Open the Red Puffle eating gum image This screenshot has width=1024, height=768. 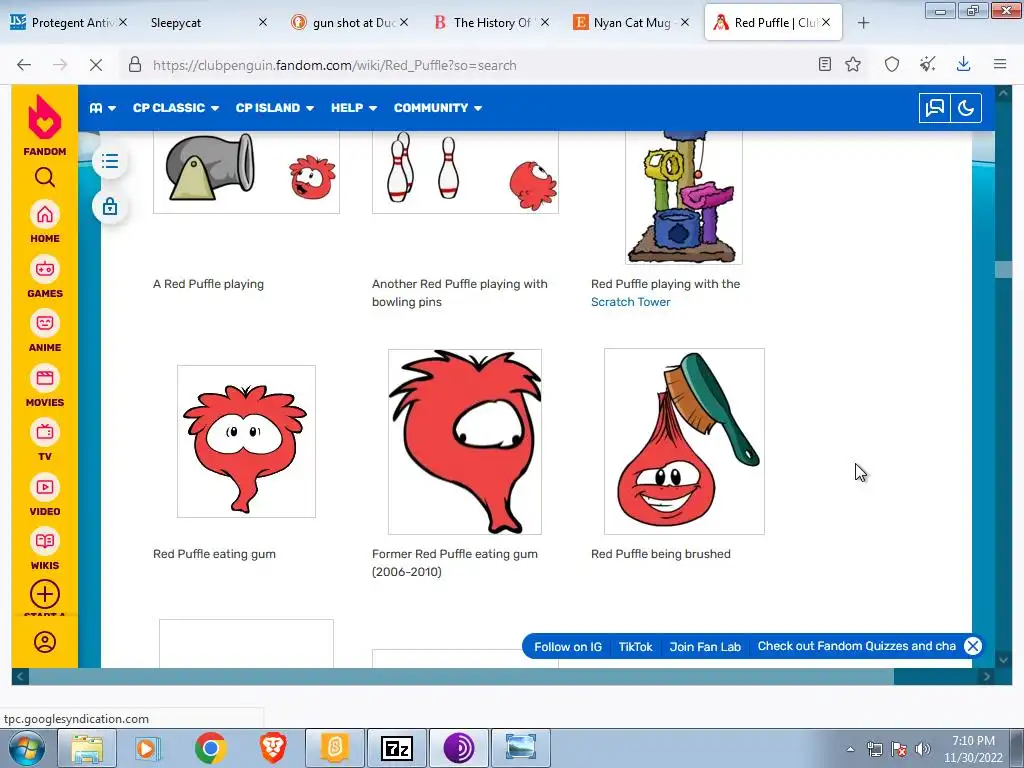coord(246,441)
